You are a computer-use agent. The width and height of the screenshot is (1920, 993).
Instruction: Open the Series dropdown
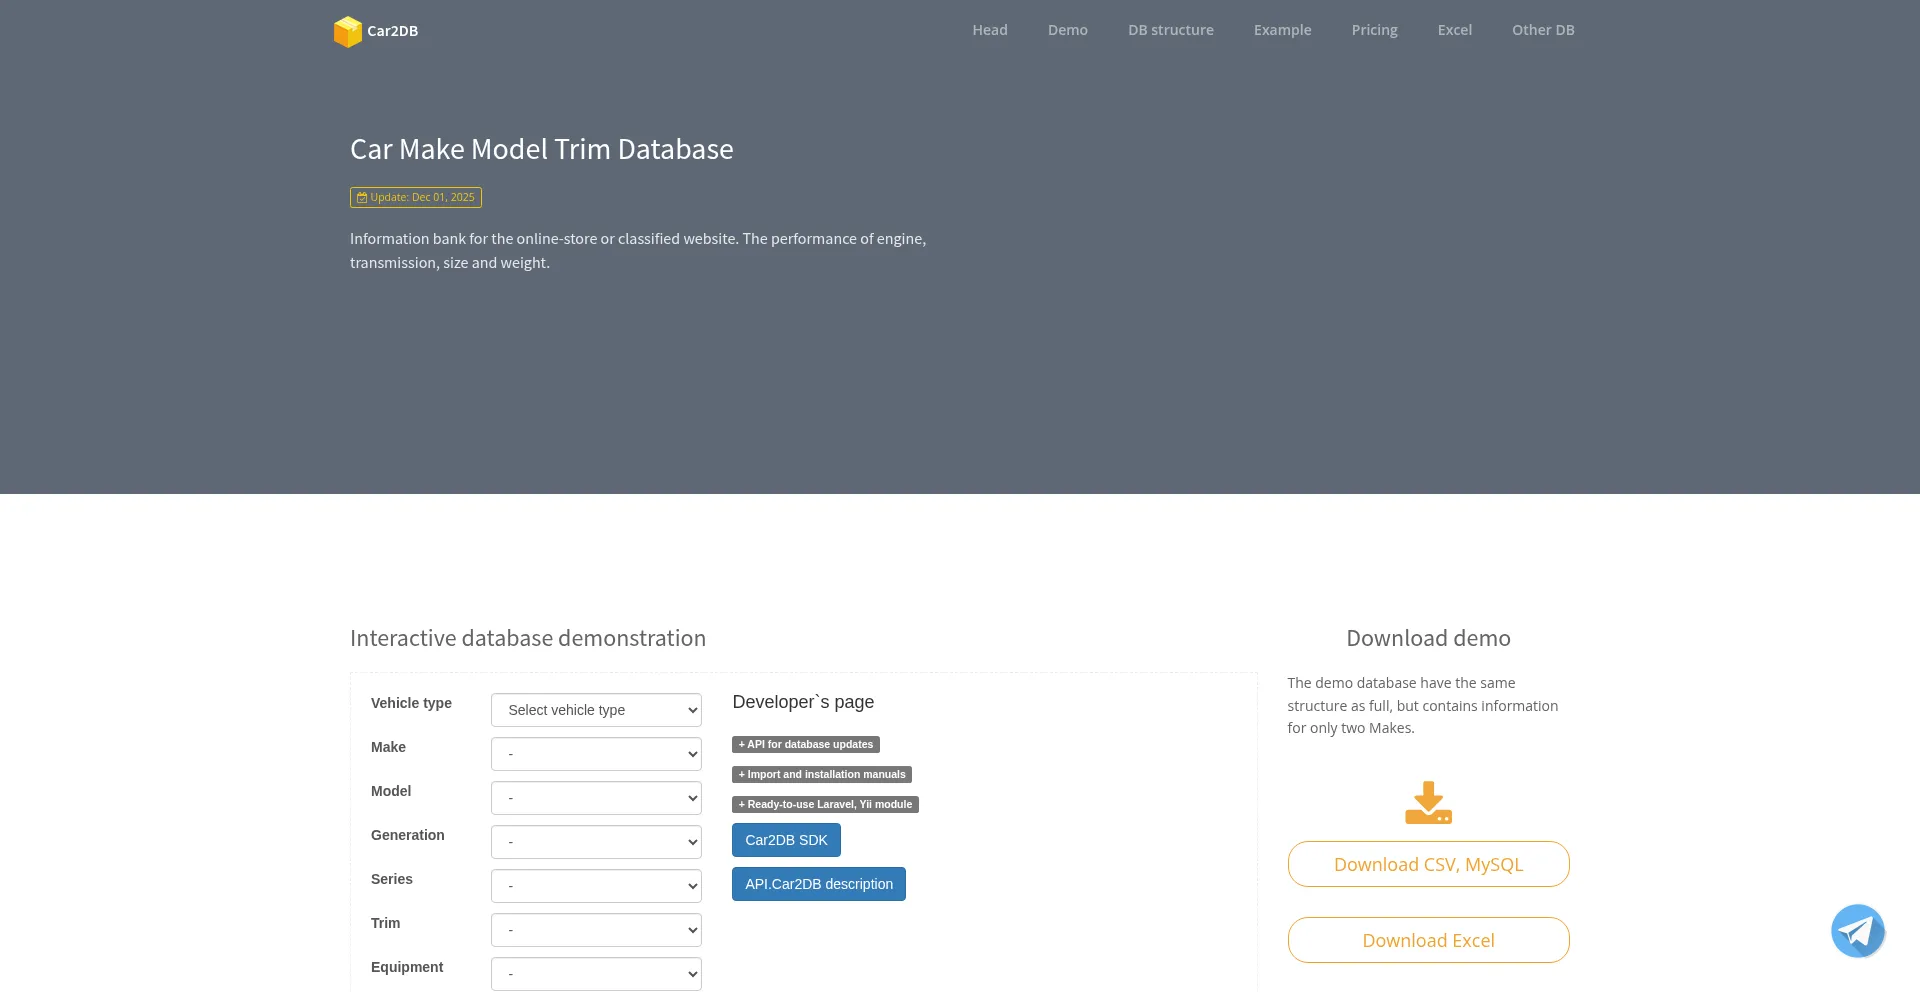point(596,886)
